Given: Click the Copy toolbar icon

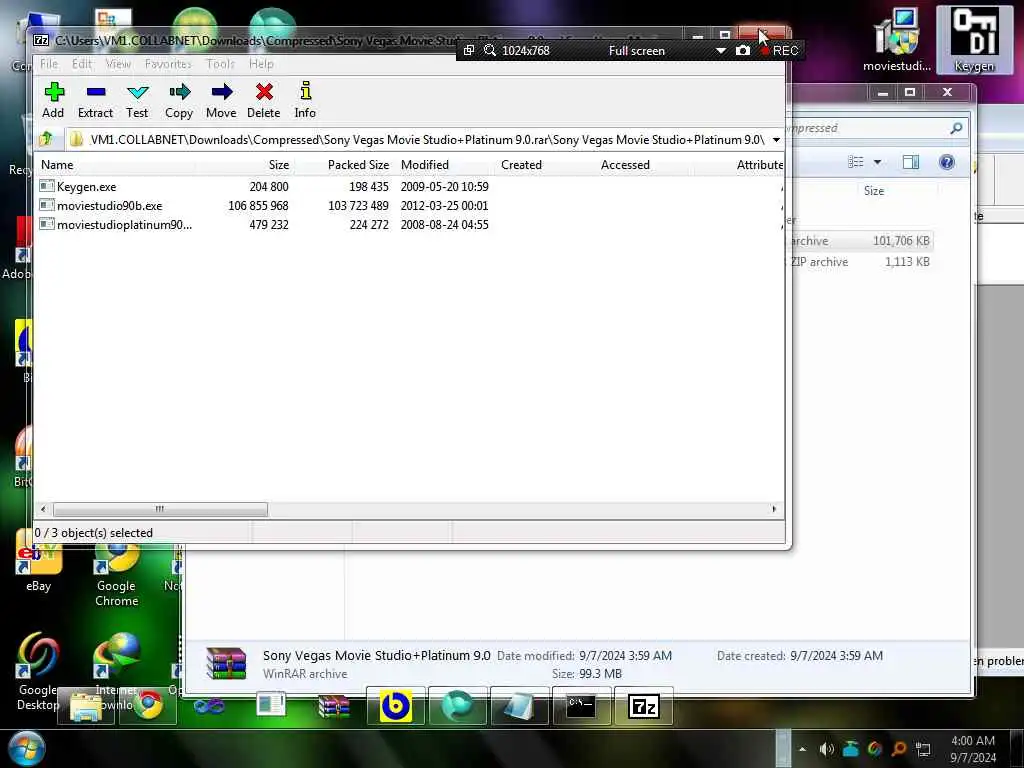Looking at the screenshot, I should click(x=179, y=99).
